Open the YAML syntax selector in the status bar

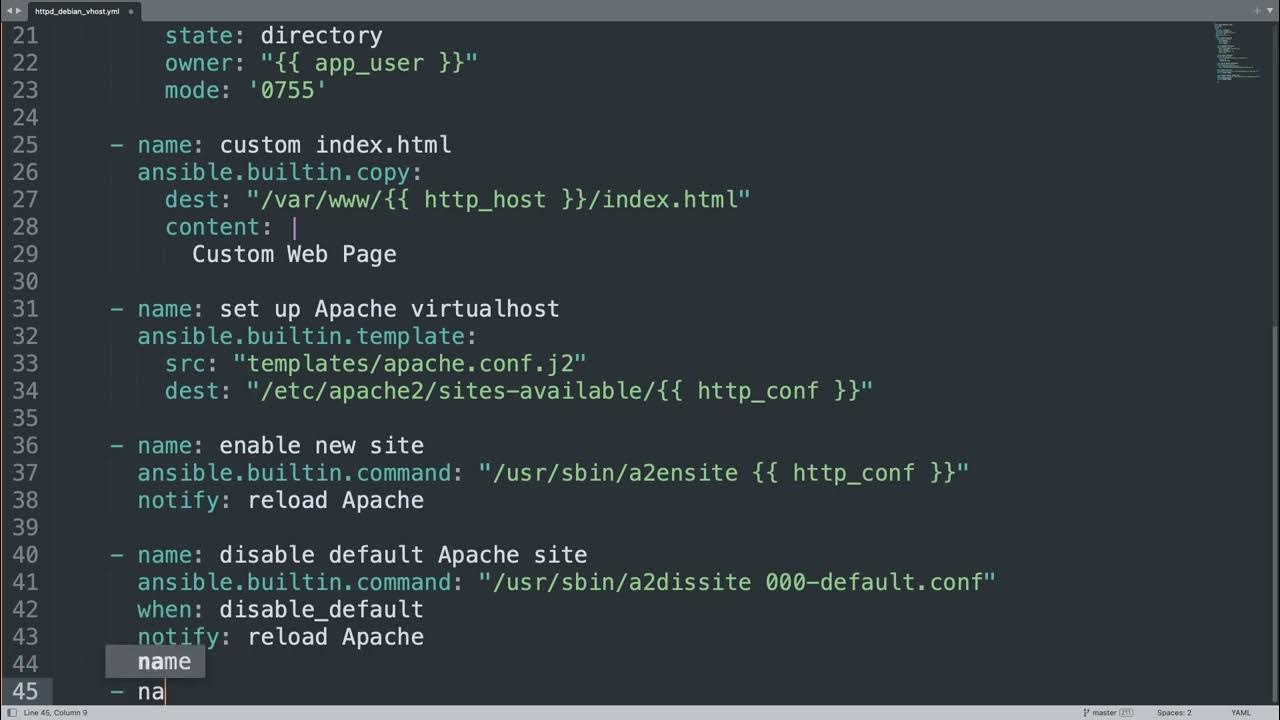(x=1240, y=712)
